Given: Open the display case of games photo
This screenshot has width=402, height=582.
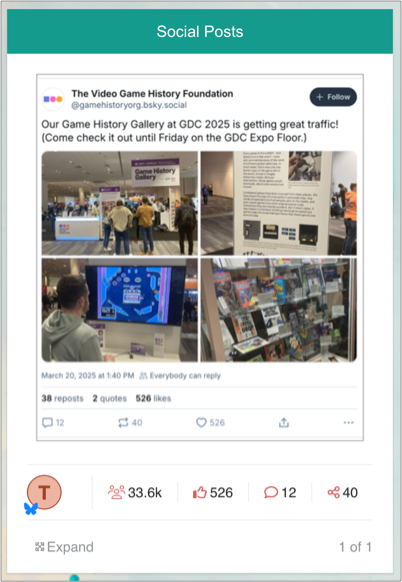Looking at the screenshot, I should [279, 310].
